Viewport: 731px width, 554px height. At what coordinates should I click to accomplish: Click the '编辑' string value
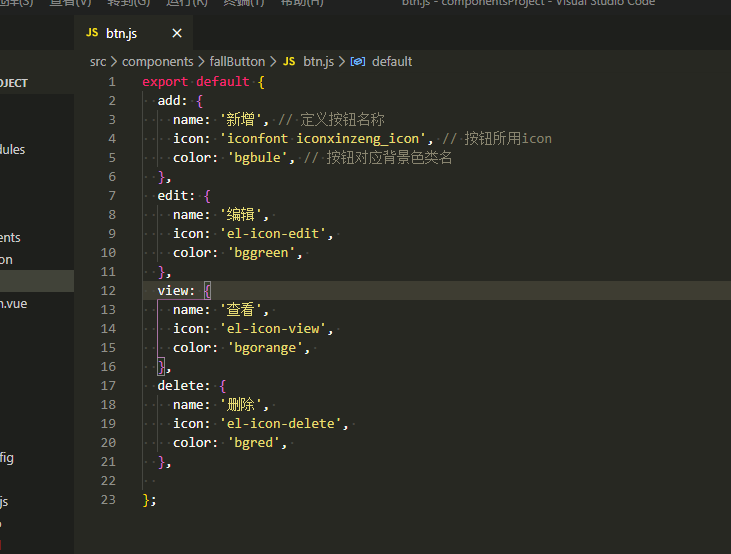pos(241,215)
